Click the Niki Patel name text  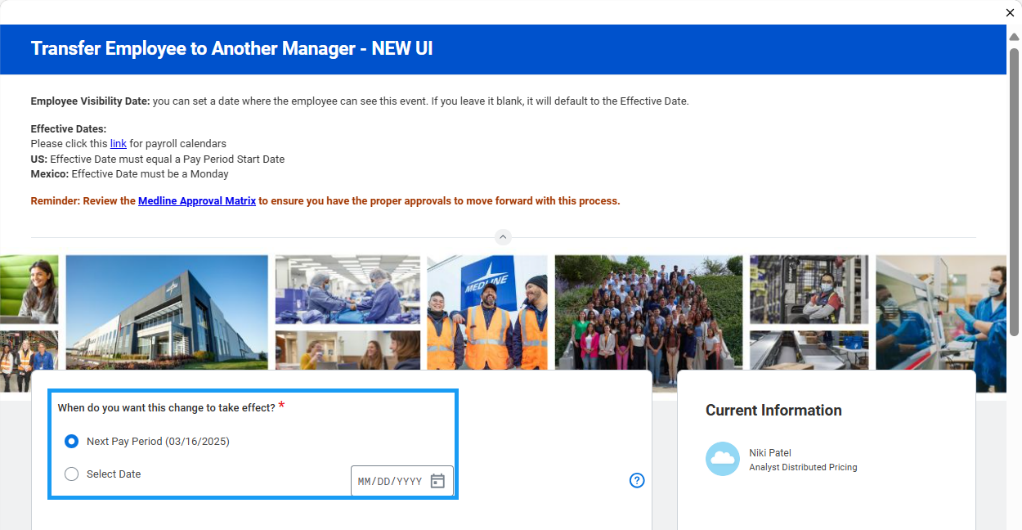coord(770,452)
